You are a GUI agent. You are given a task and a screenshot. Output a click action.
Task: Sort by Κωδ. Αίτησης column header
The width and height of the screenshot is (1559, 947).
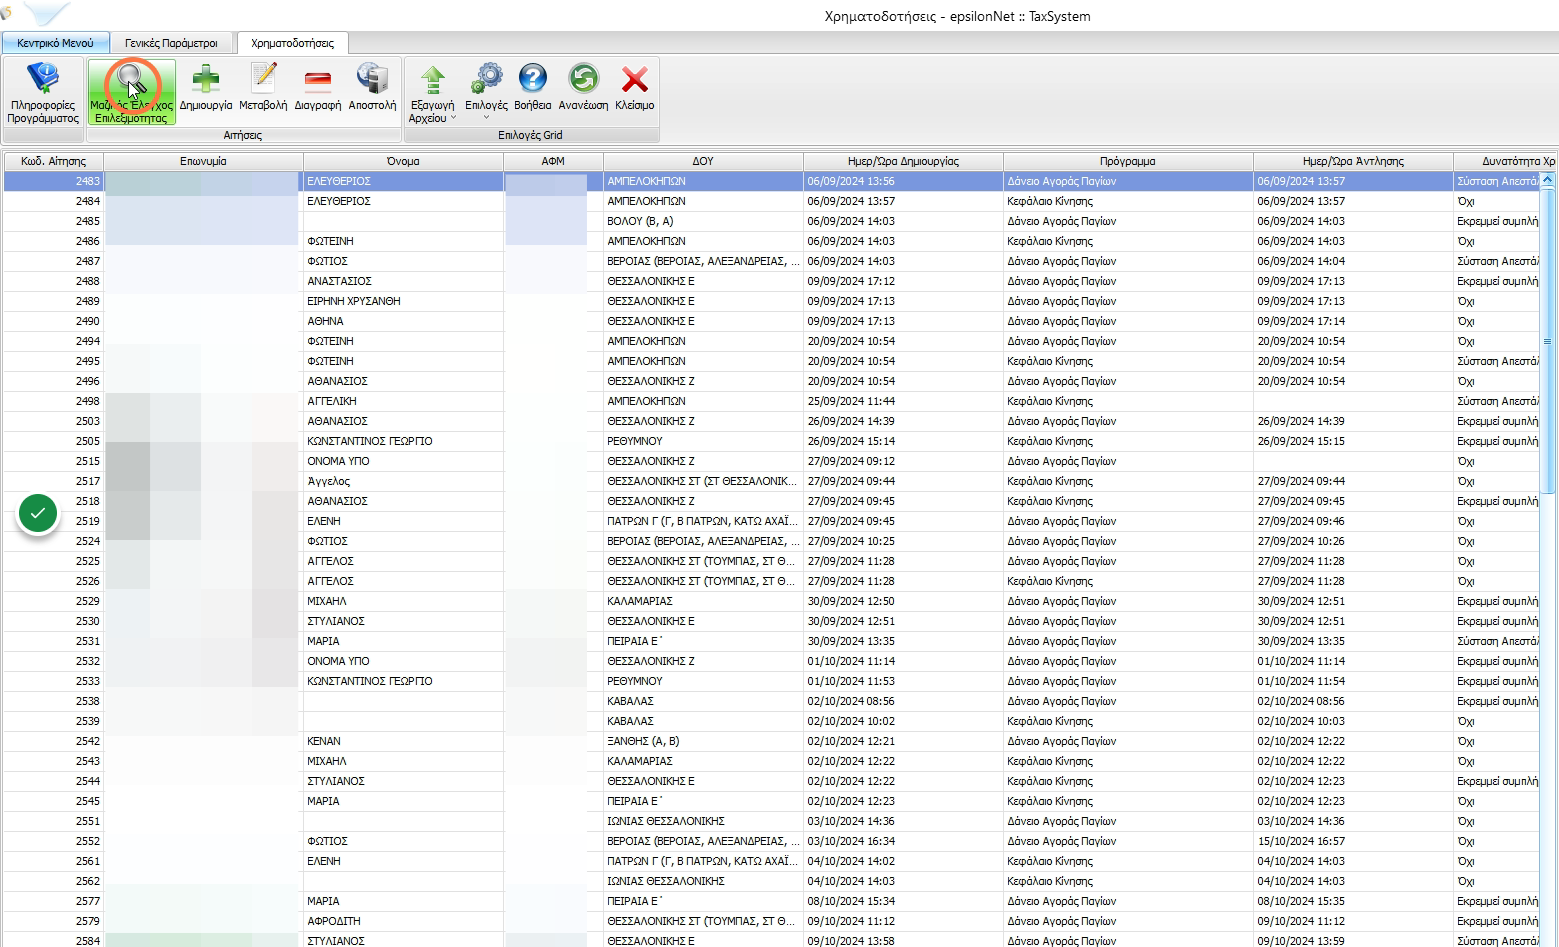(53, 161)
